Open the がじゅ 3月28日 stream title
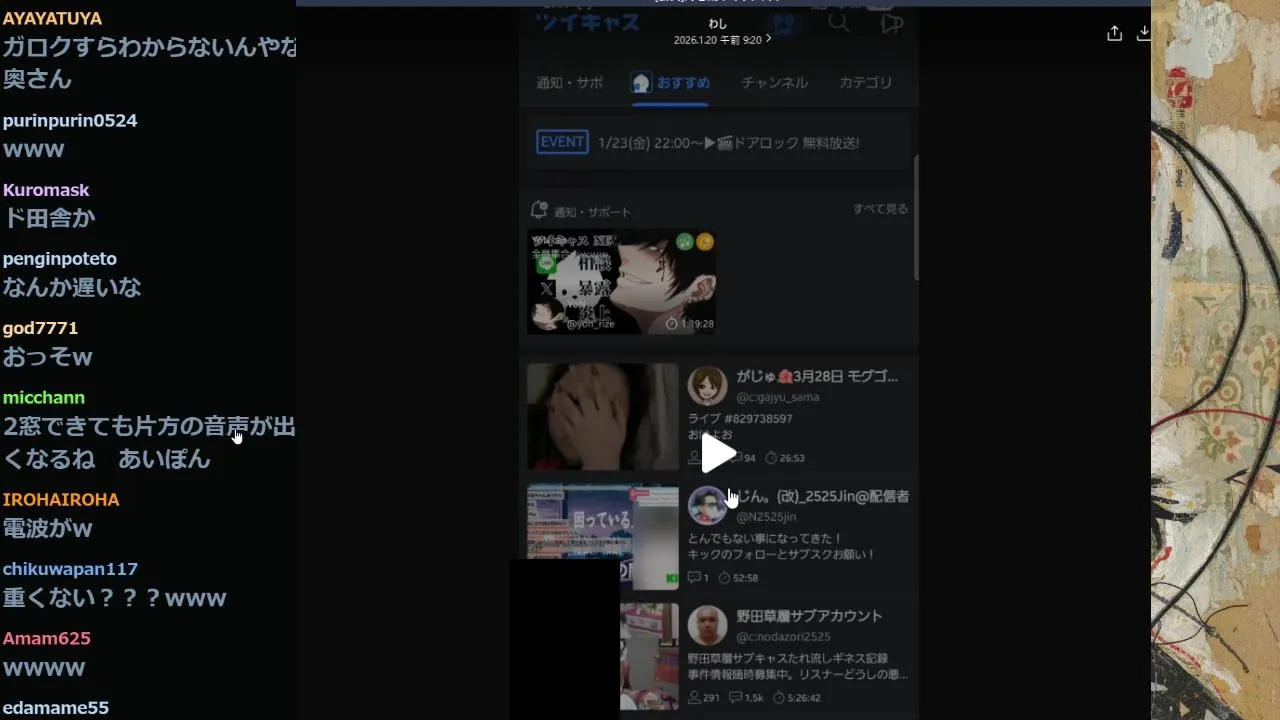The width and height of the screenshot is (1280, 720). tap(817, 377)
